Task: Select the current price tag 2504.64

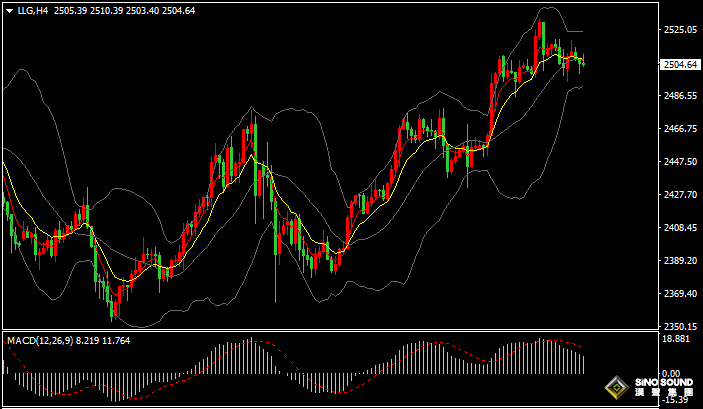Action: point(681,65)
